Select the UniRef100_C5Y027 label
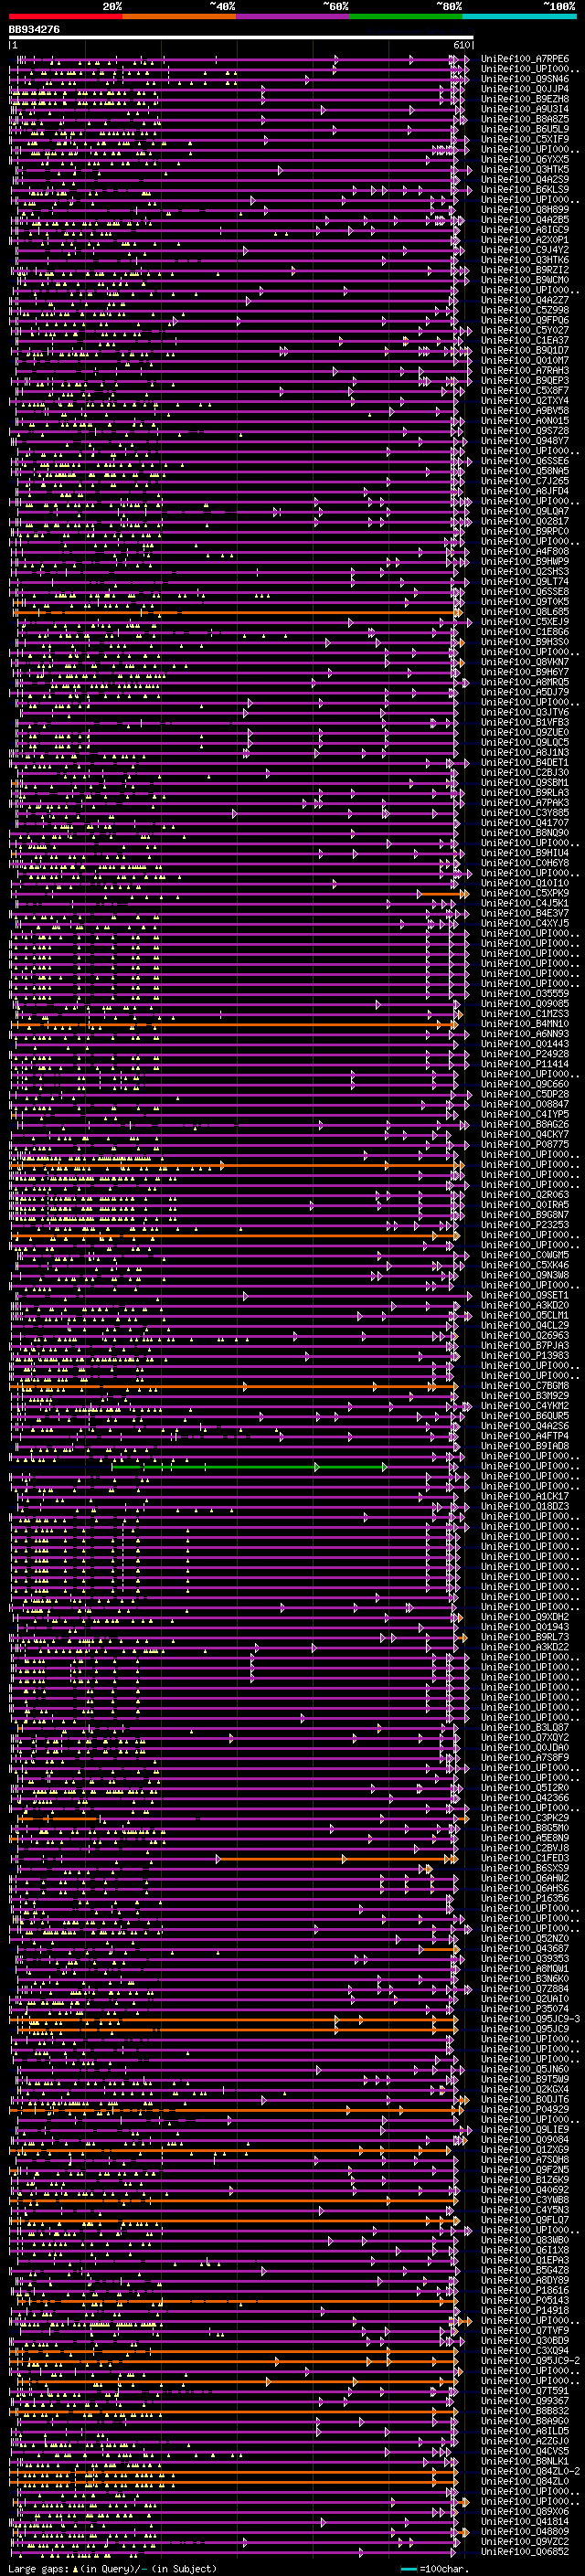585x2576 pixels. pyautogui.click(x=525, y=330)
